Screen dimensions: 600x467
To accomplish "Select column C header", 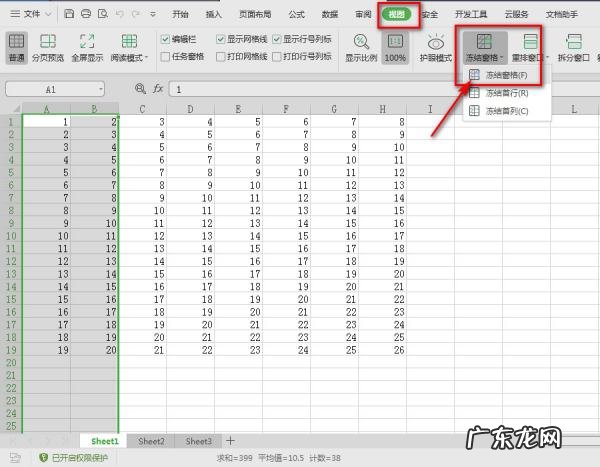I will (142, 109).
